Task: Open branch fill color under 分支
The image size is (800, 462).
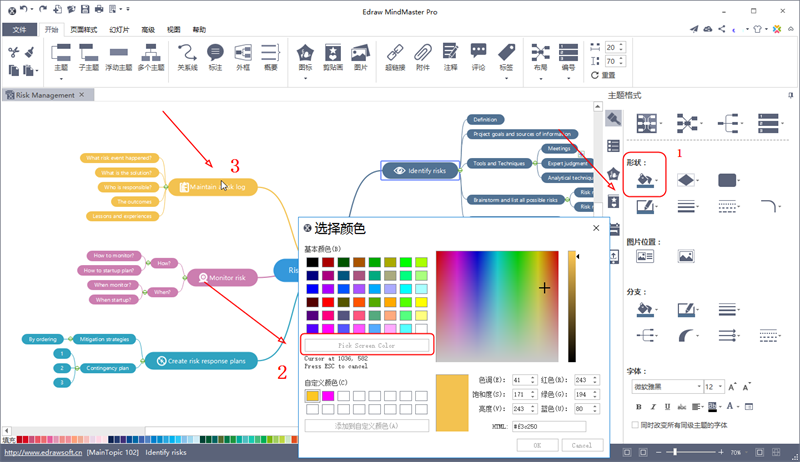Action: coord(645,310)
